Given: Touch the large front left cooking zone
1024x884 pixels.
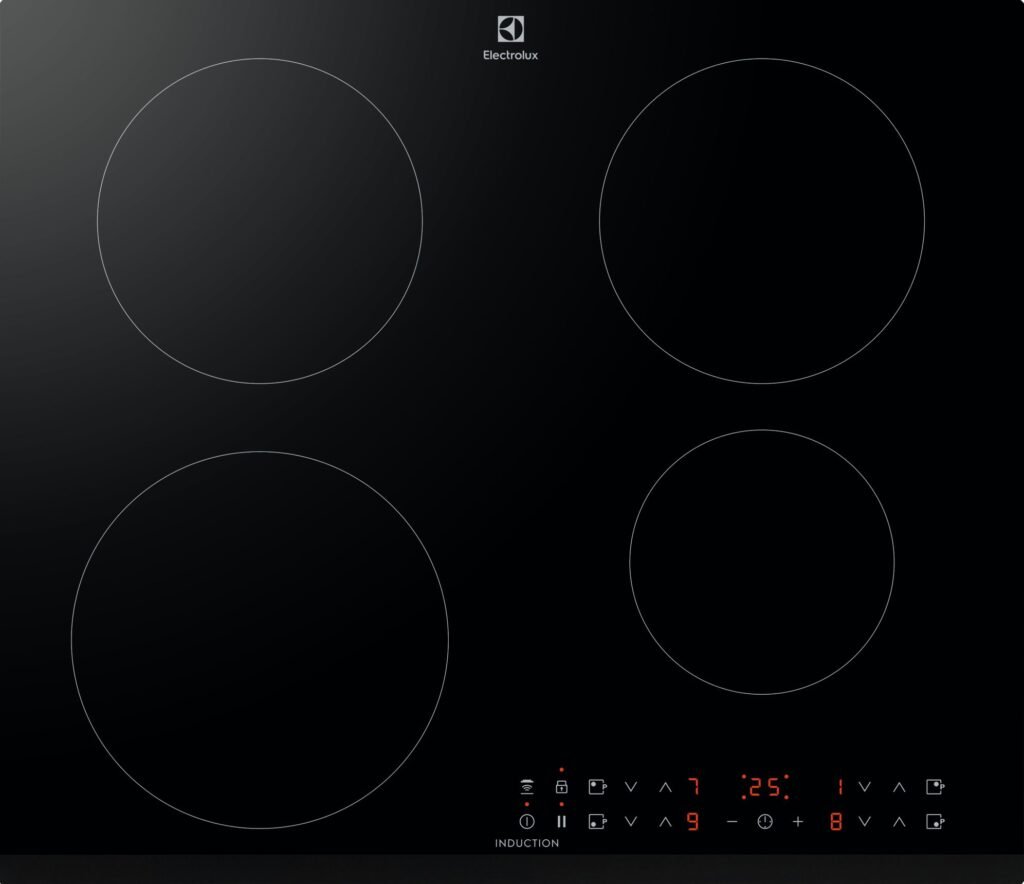Looking at the screenshot, I should click(x=260, y=640).
